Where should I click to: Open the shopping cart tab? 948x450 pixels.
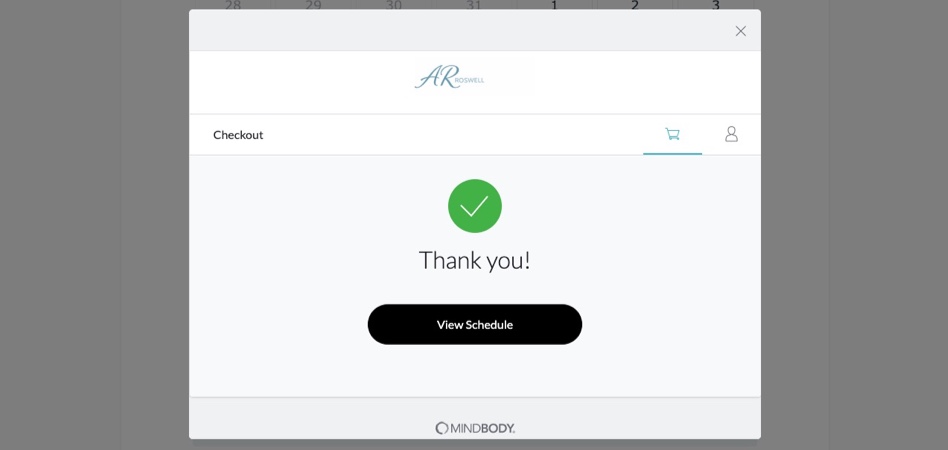pos(672,134)
